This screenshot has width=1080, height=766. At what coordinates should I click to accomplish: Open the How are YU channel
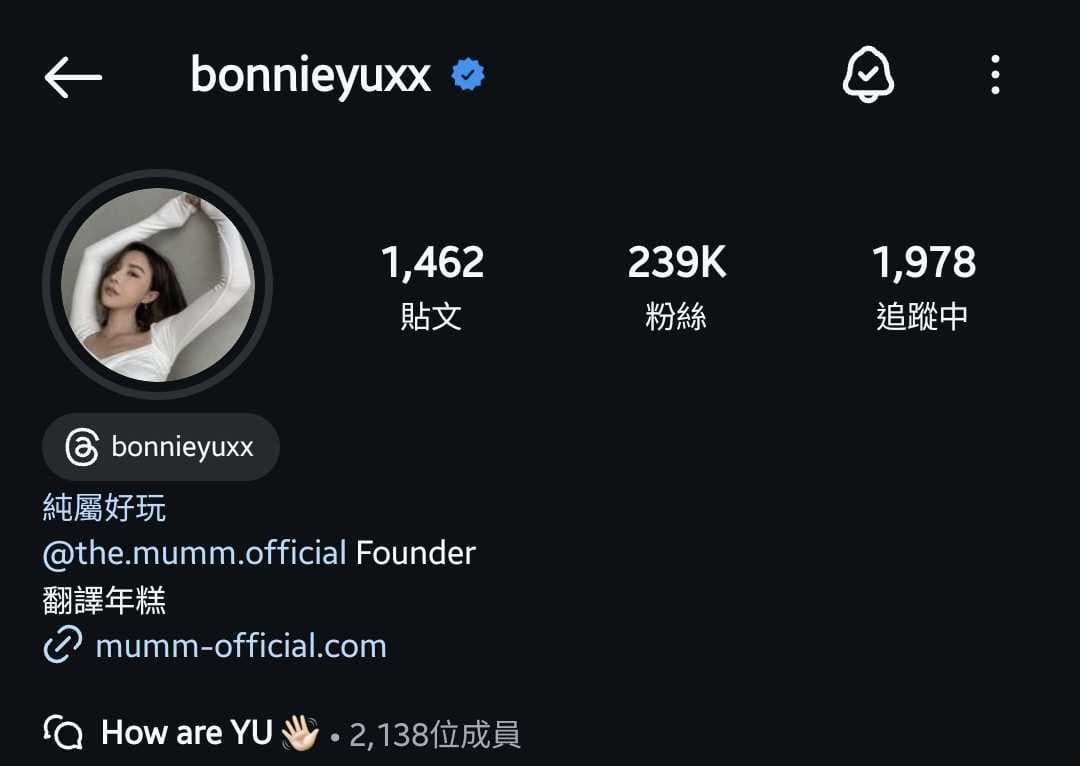coord(187,732)
